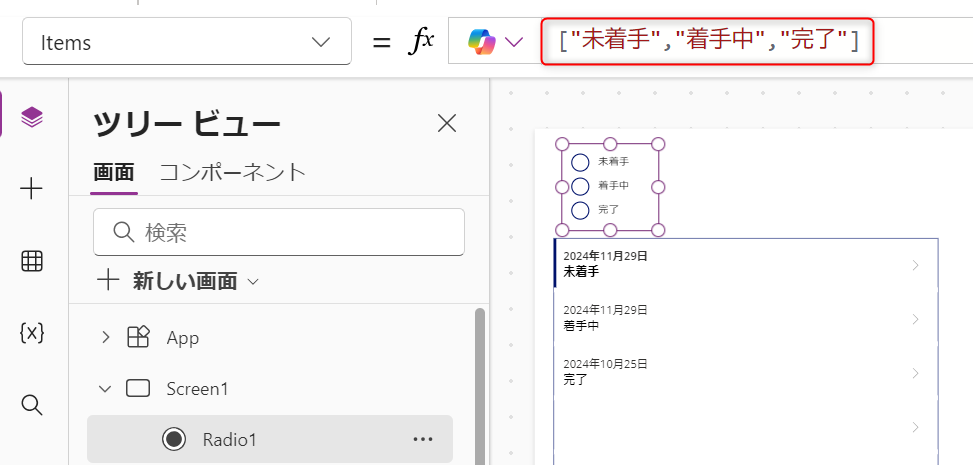This screenshot has width=973, height=465.
Task: Click the 2024年11月29日 着手中 gallery row
Action: click(746, 318)
